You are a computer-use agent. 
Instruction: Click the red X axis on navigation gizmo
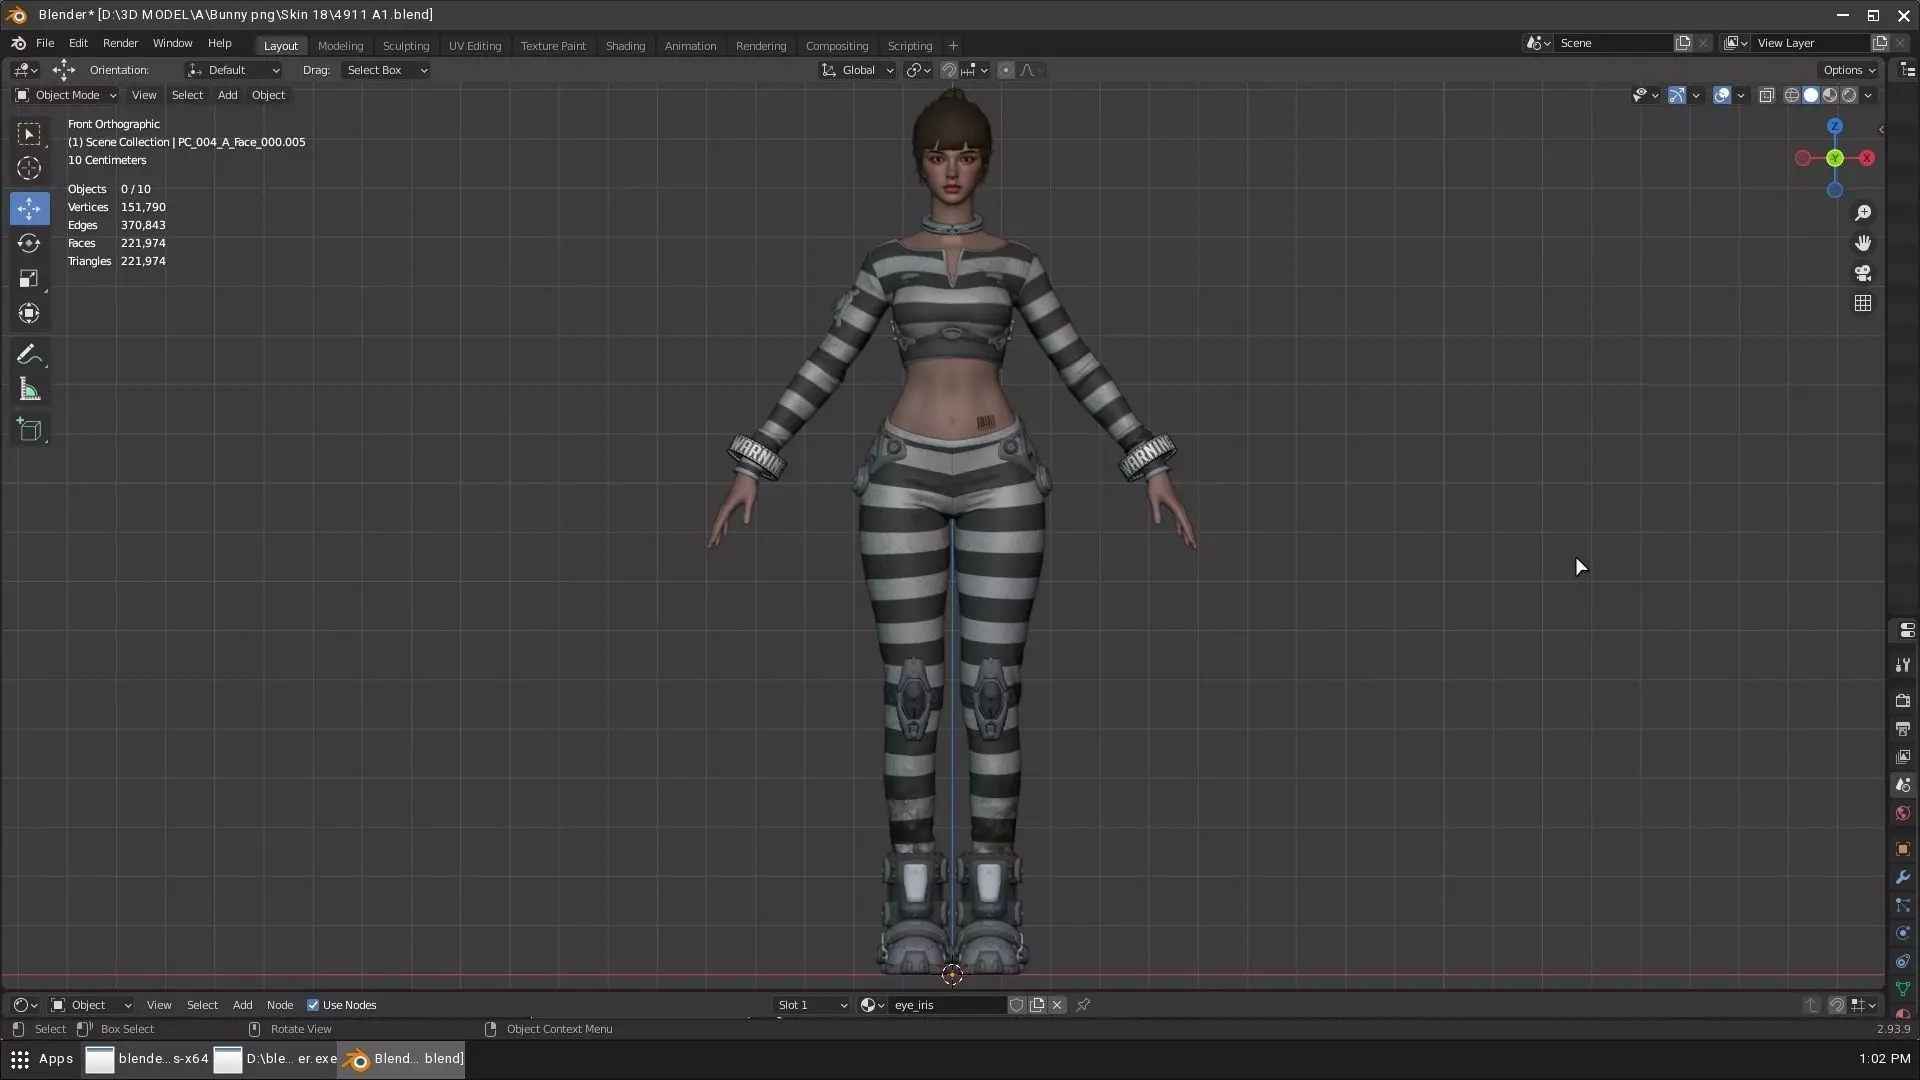pos(1867,158)
